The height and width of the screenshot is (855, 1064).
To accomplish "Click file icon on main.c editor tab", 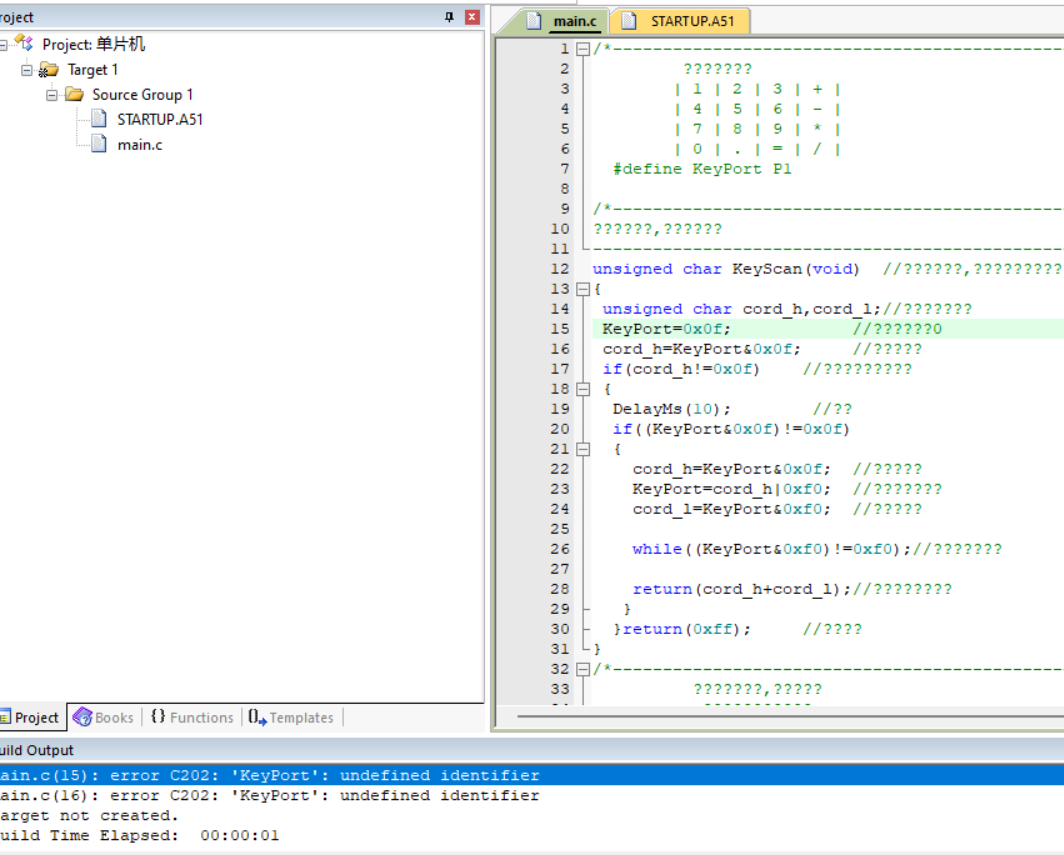I will pos(534,21).
